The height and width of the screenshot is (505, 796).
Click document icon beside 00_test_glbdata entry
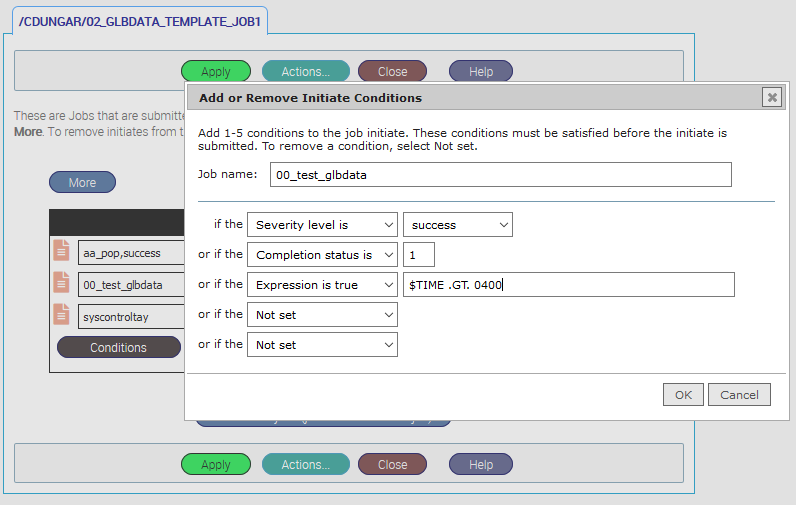coord(62,284)
